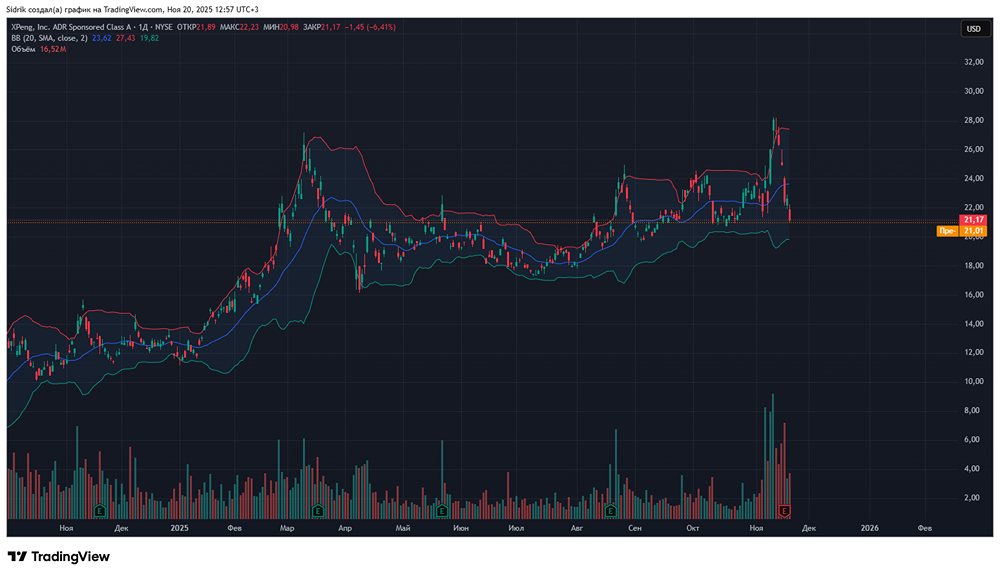
Task: Click the 16,52M volume value in legend
Action: tap(52, 48)
